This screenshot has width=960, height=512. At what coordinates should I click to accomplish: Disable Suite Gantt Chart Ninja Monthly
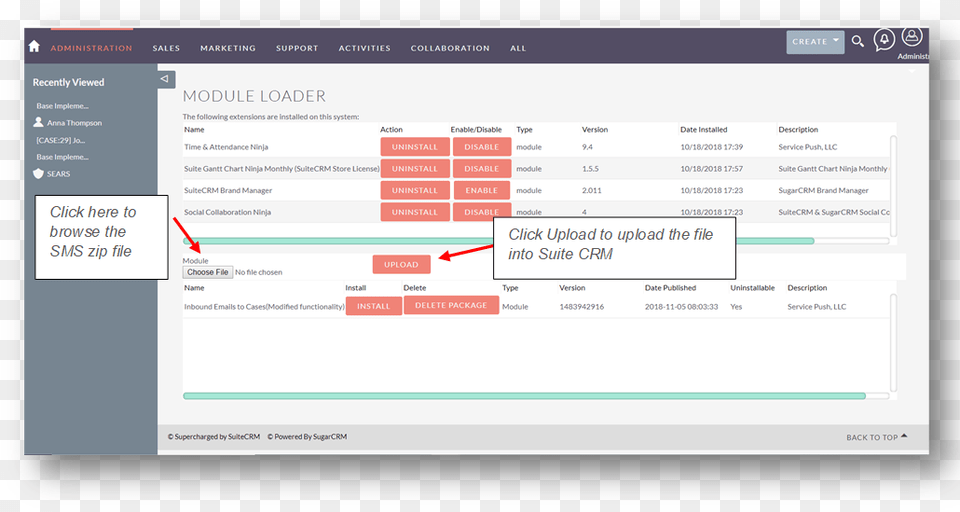pyautogui.click(x=481, y=169)
